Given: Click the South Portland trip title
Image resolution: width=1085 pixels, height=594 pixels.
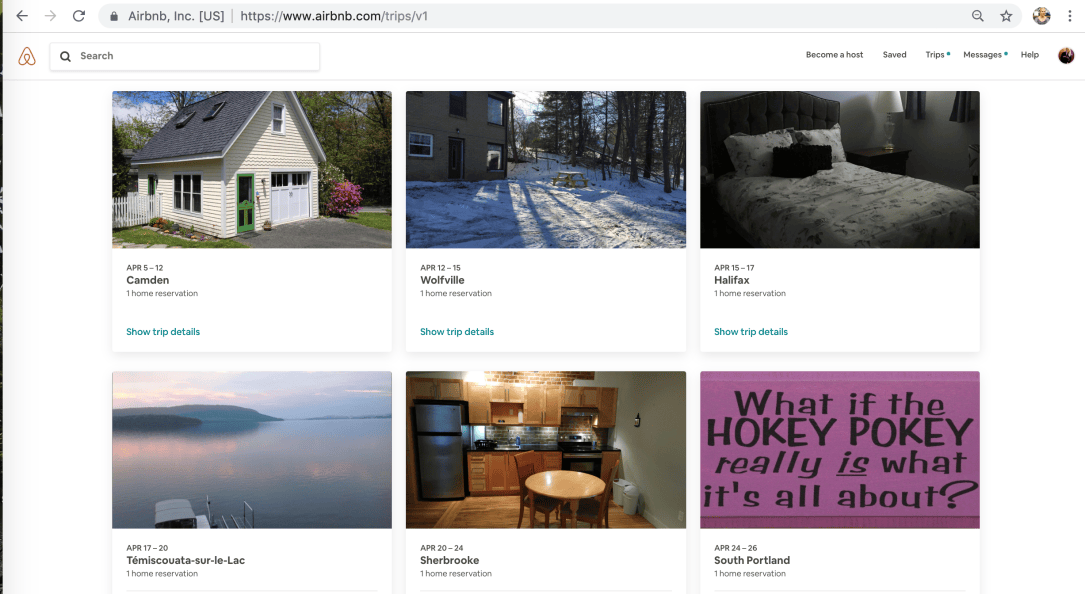Looking at the screenshot, I should click(x=751, y=561).
